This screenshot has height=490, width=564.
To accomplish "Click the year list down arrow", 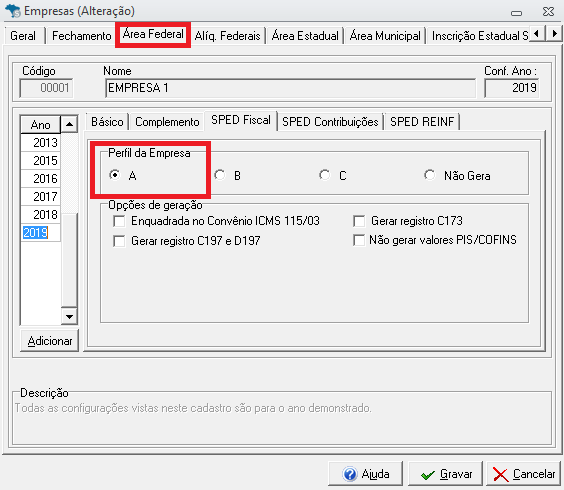I will point(69,316).
